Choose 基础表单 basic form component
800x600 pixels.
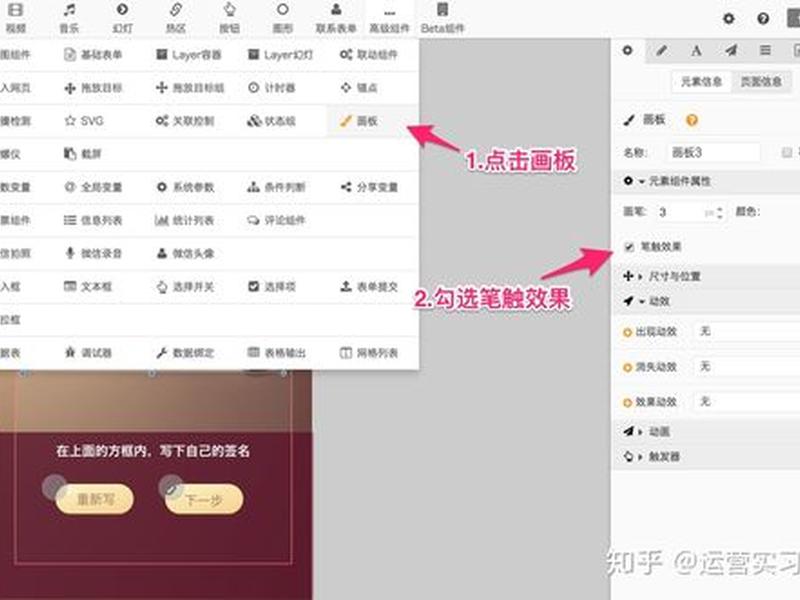[x=93, y=55]
